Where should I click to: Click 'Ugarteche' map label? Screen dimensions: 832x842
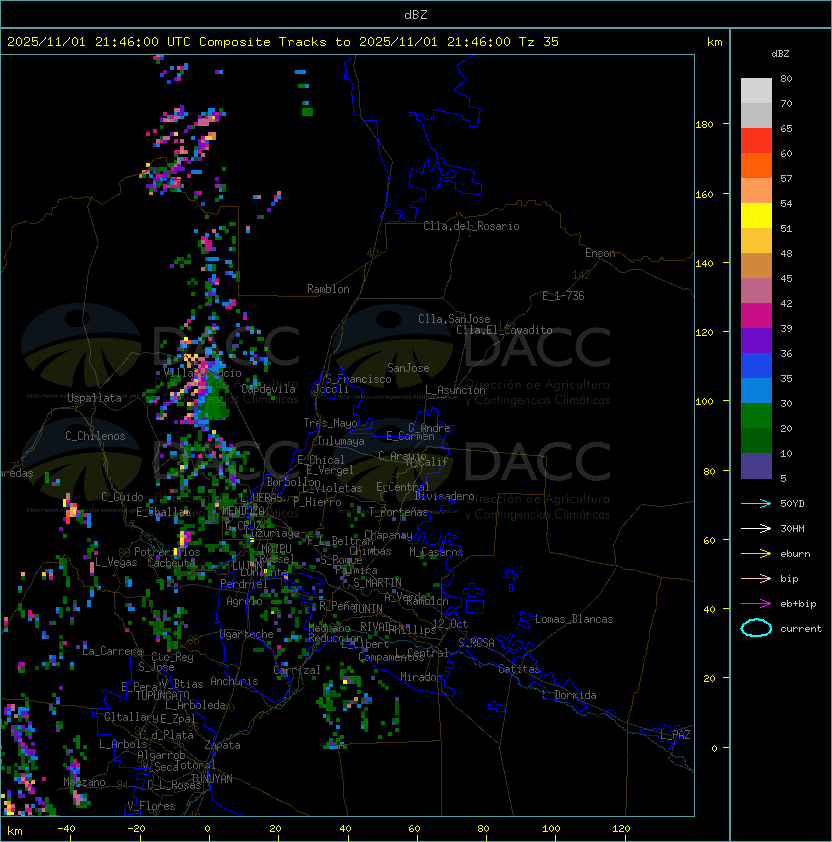coord(247,634)
